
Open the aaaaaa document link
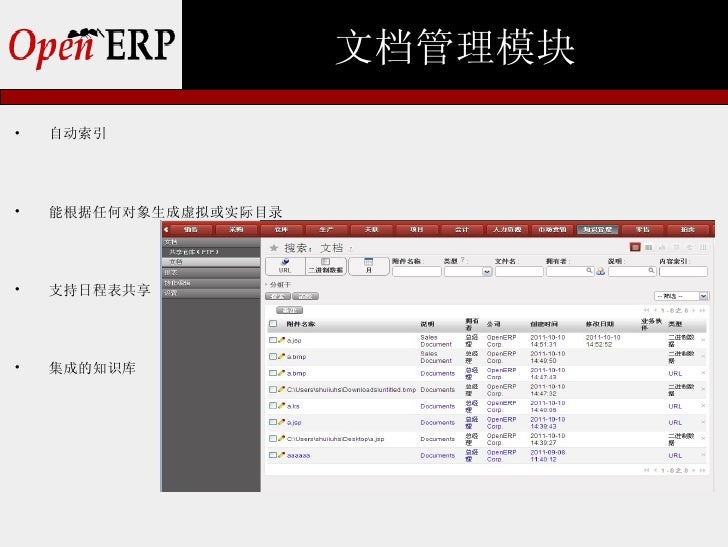tap(299, 456)
